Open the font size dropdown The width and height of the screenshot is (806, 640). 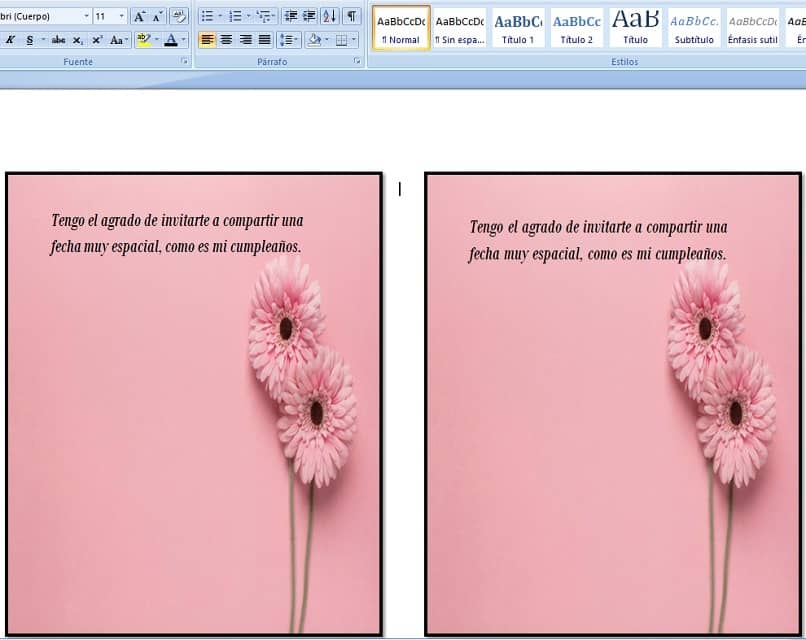[x=121, y=15]
